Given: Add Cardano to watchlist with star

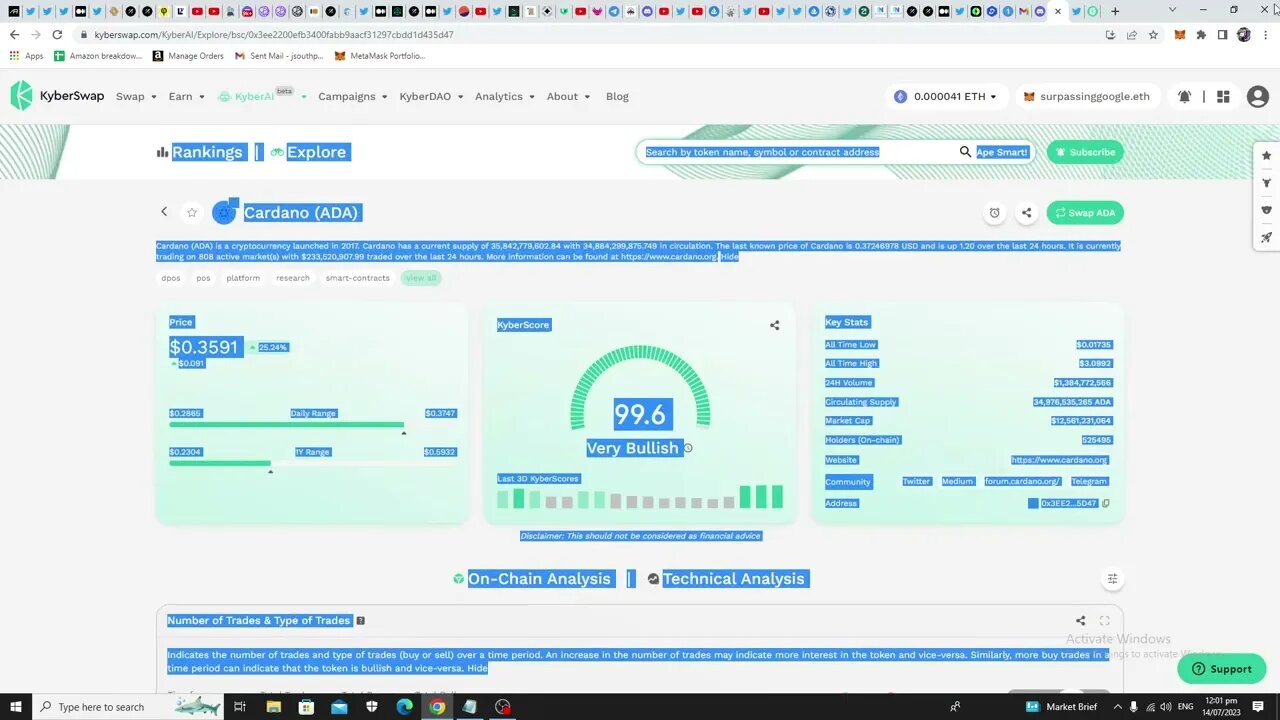Looking at the screenshot, I should click(191, 212).
